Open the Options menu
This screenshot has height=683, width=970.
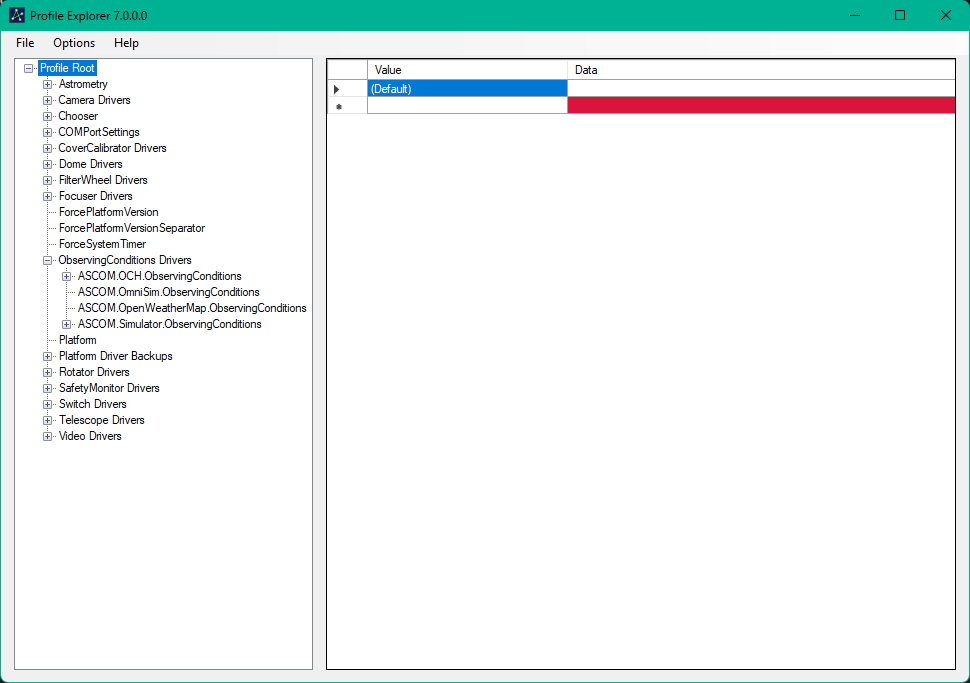point(74,43)
